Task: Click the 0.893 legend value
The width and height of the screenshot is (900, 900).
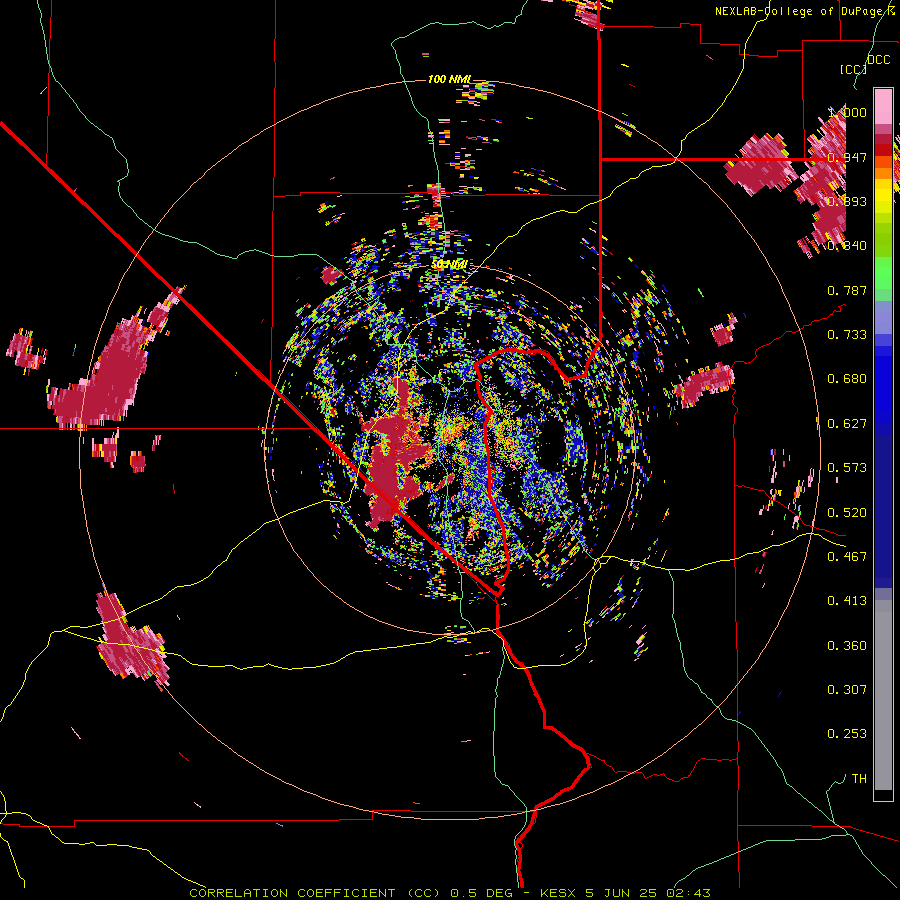Action: tap(847, 201)
